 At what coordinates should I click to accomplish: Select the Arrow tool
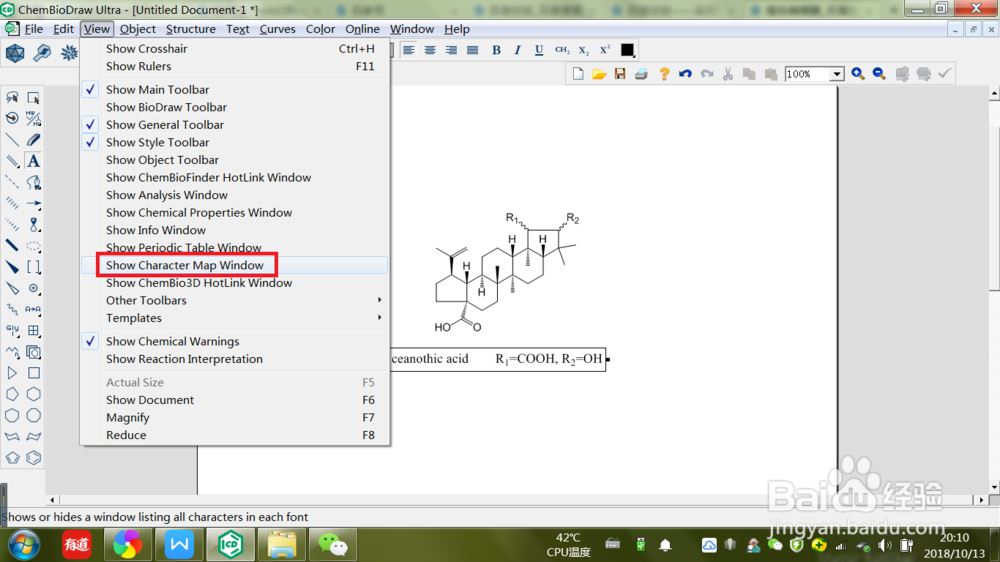[x=33, y=203]
